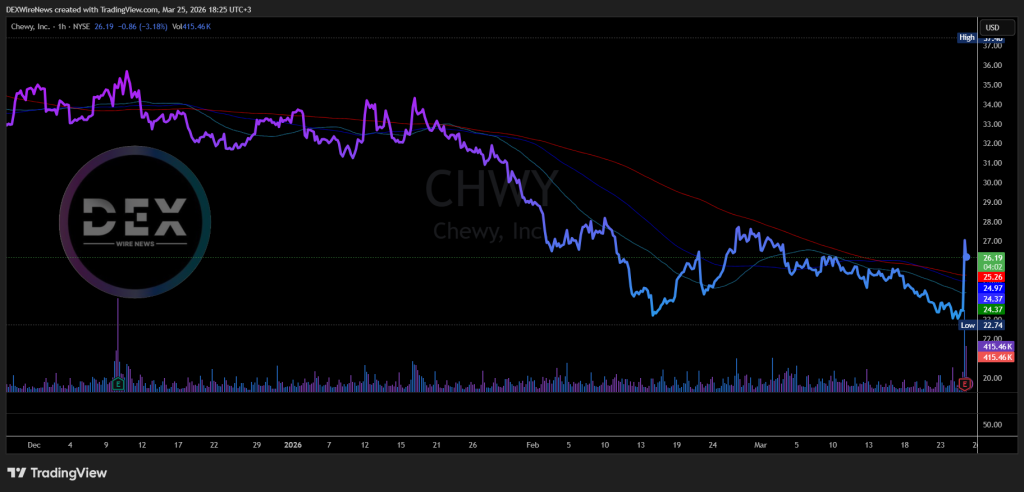Select the blue 24.97 moving average label
Viewport: 1024px width, 492px height.
coord(992,288)
